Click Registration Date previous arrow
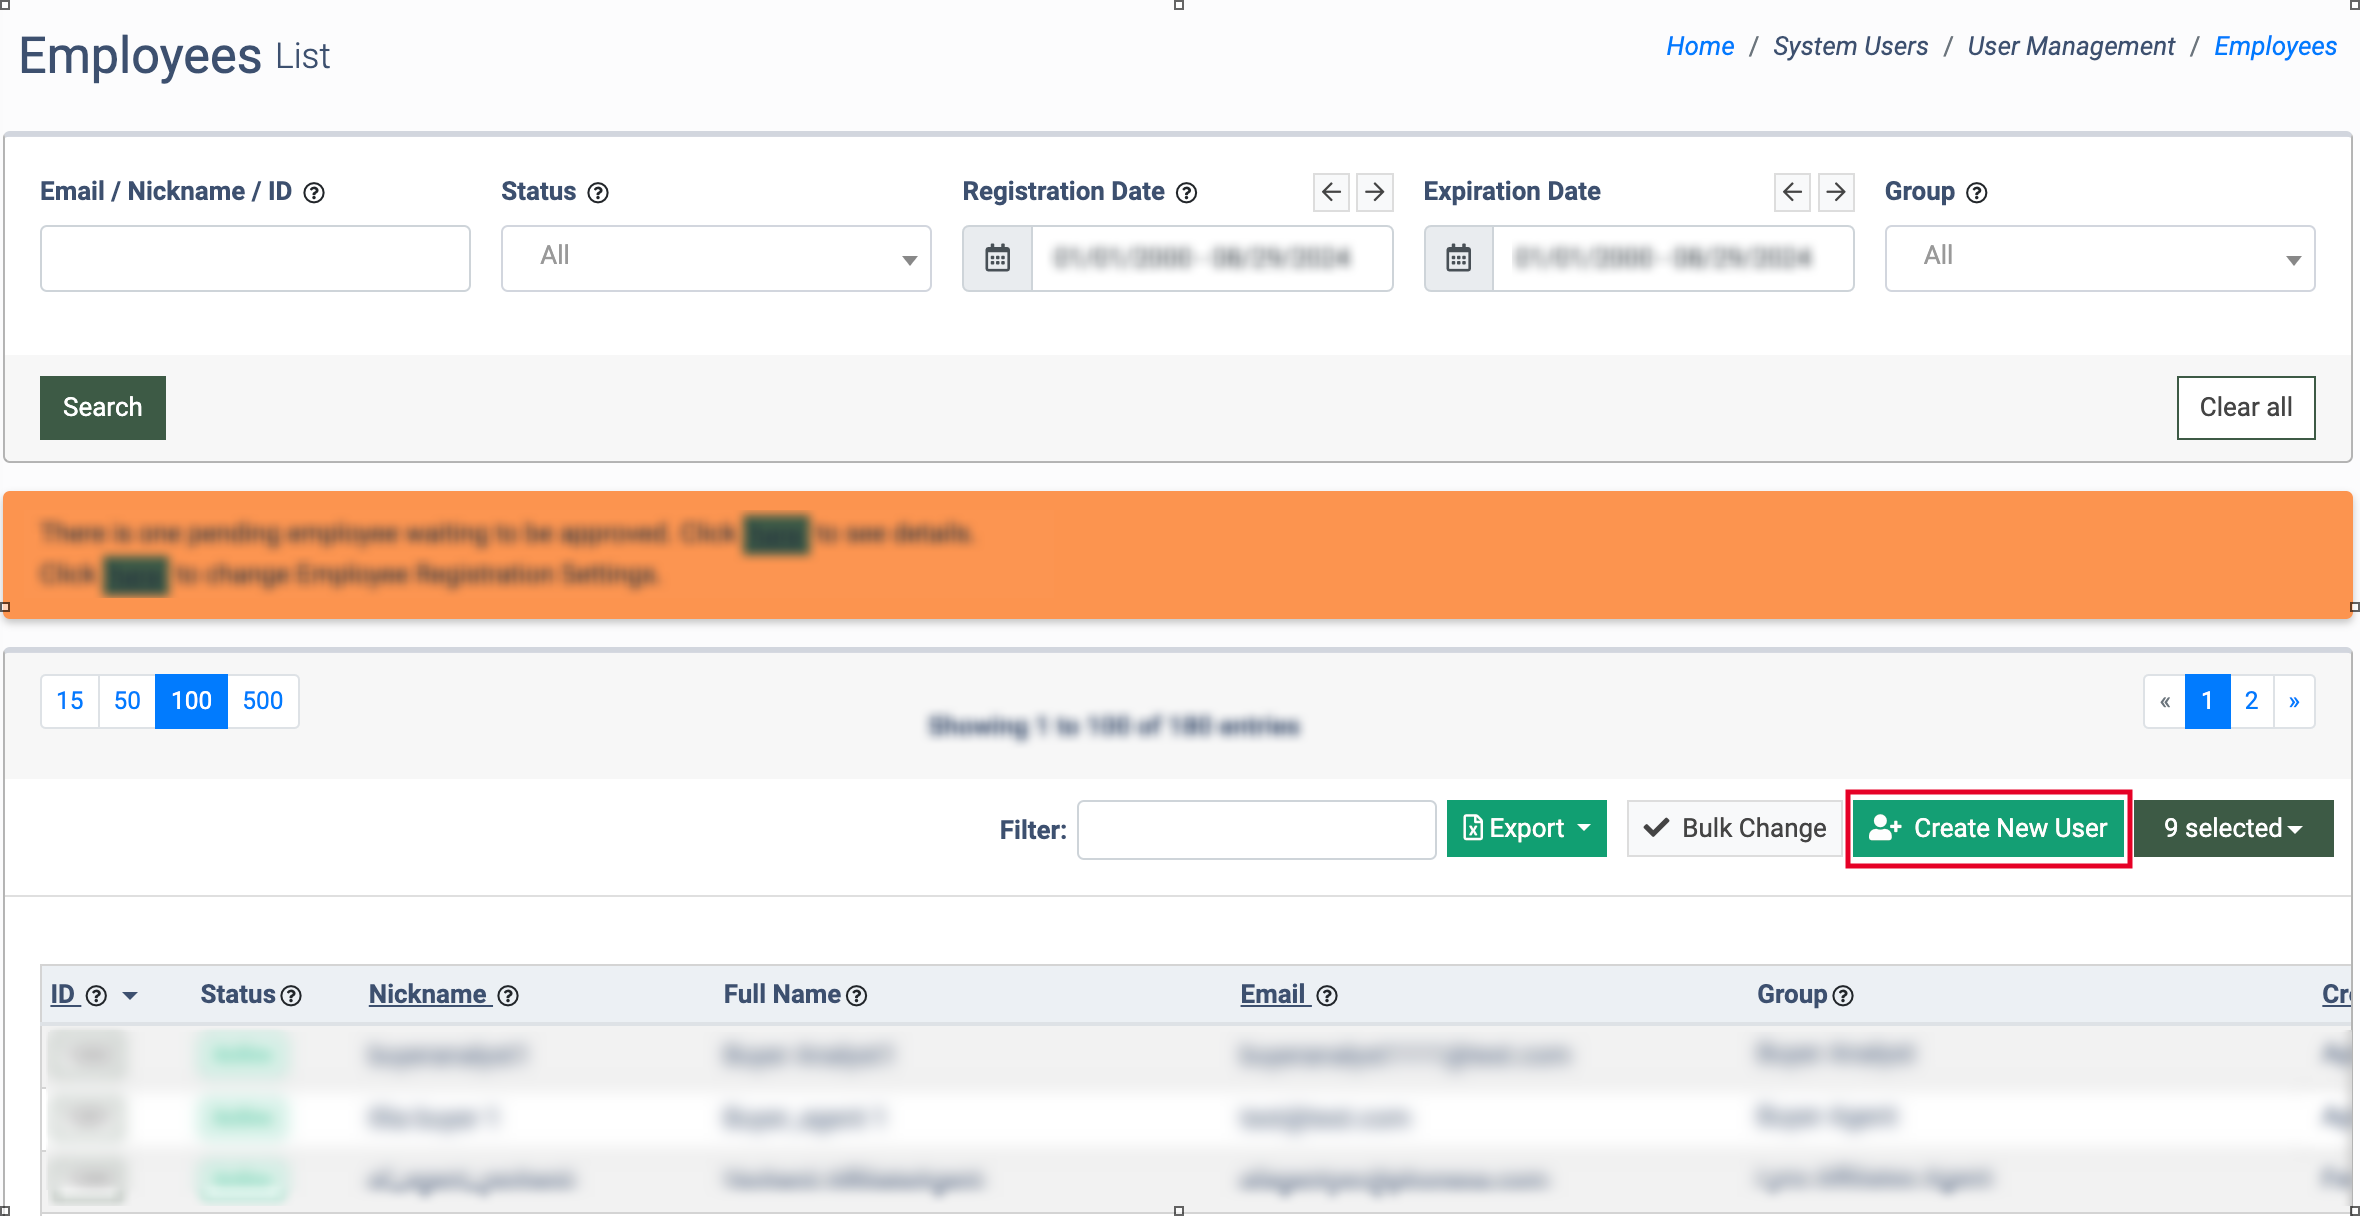The height and width of the screenshot is (1216, 2360). click(1331, 192)
